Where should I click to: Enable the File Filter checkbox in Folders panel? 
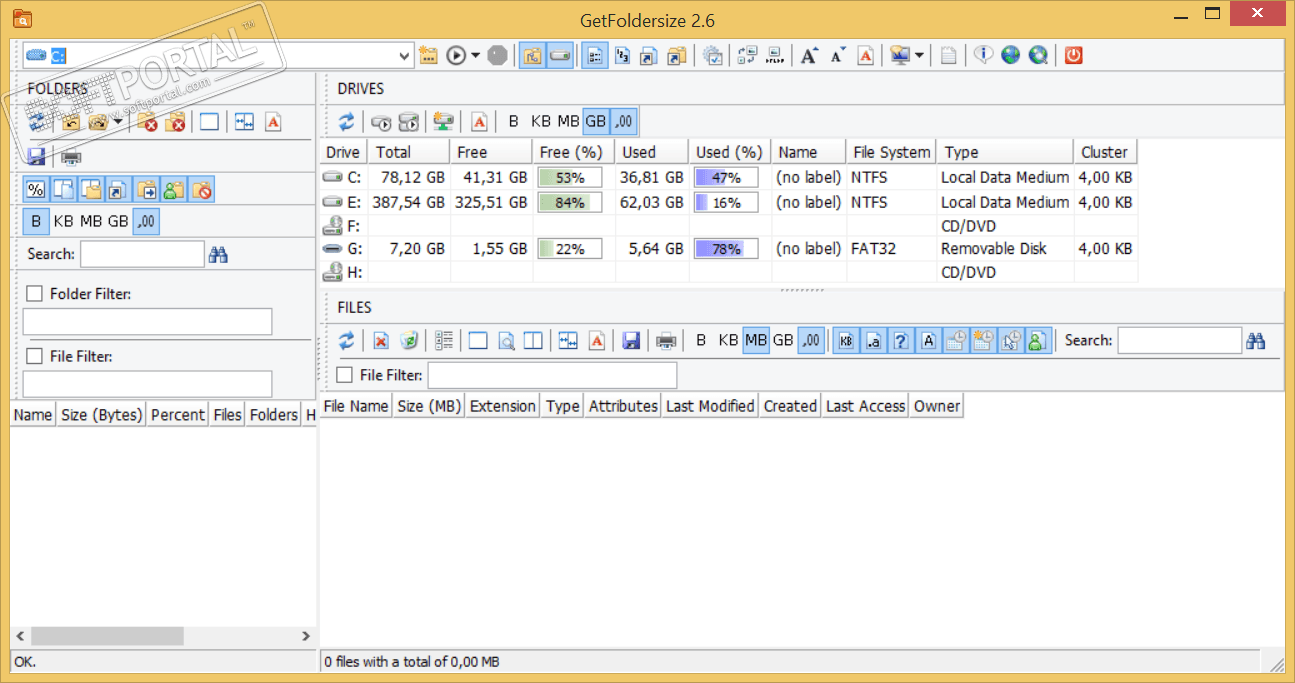[x=35, y=356]
